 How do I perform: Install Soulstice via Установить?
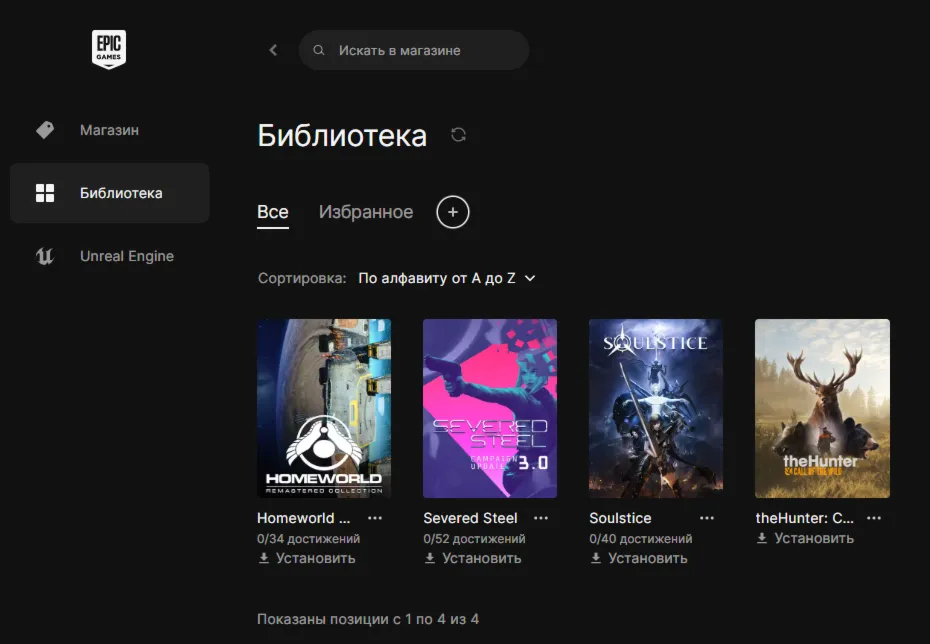pos(639,558)
